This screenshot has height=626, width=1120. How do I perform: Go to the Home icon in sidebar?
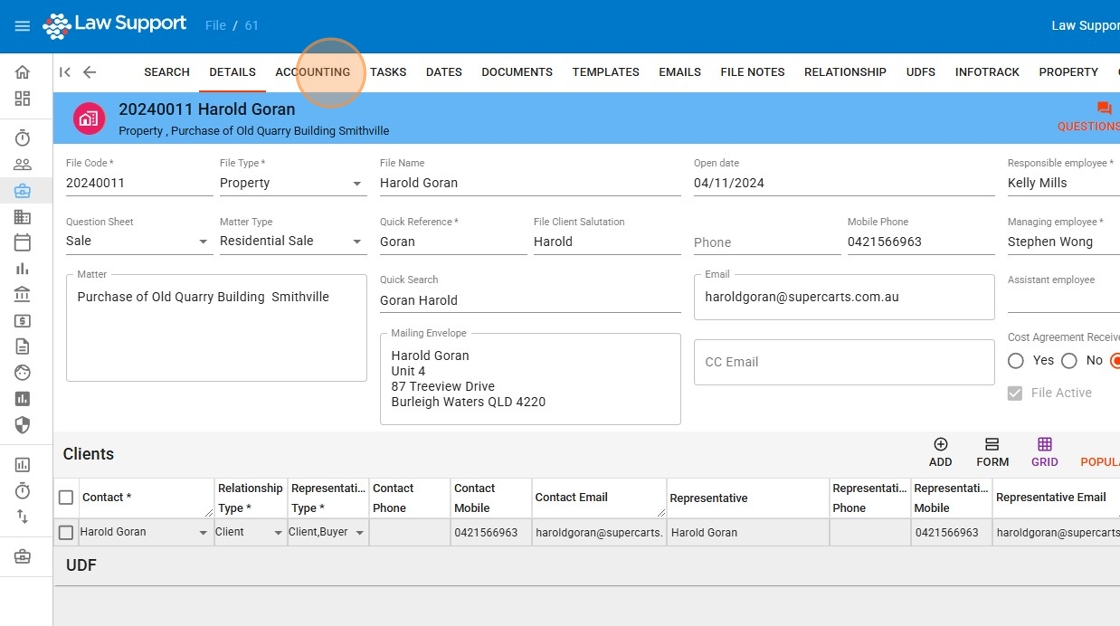[x=22, y=72]
